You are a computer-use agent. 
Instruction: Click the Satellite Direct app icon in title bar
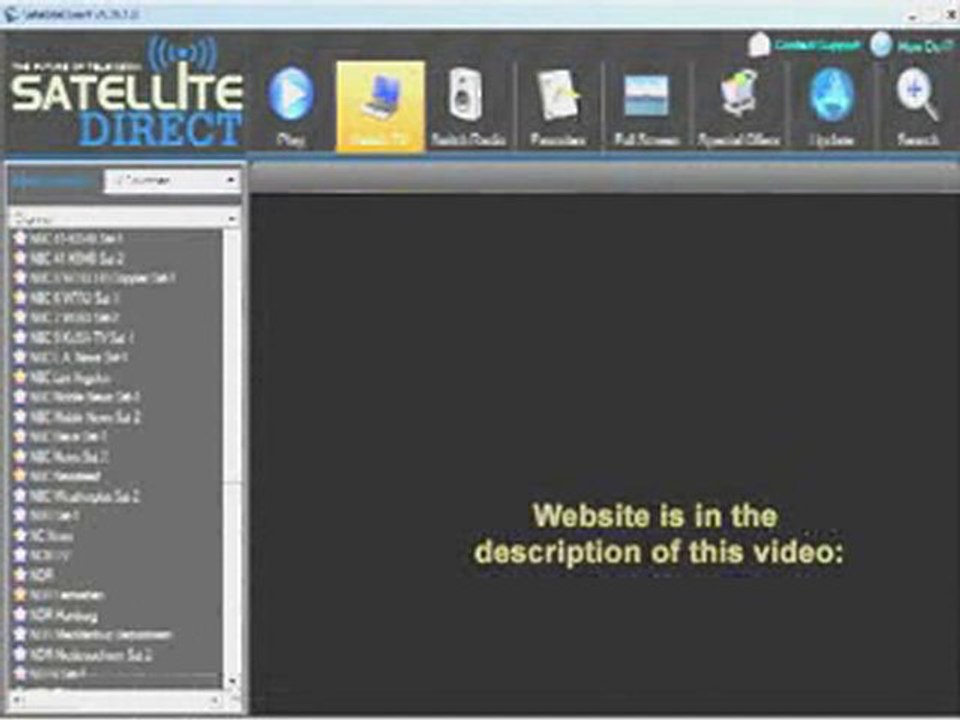(x=12, y=15)
